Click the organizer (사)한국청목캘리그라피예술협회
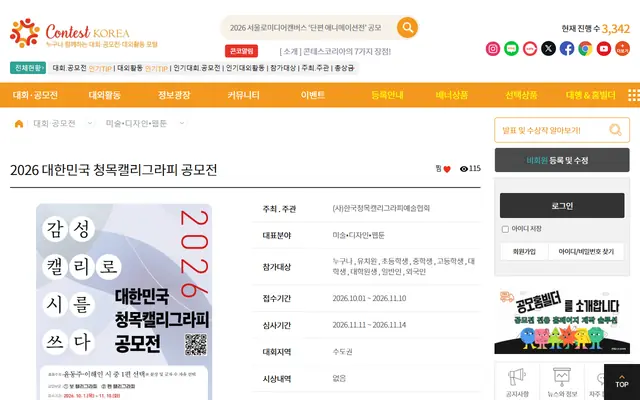640x400 pixels. coord(381,208)
